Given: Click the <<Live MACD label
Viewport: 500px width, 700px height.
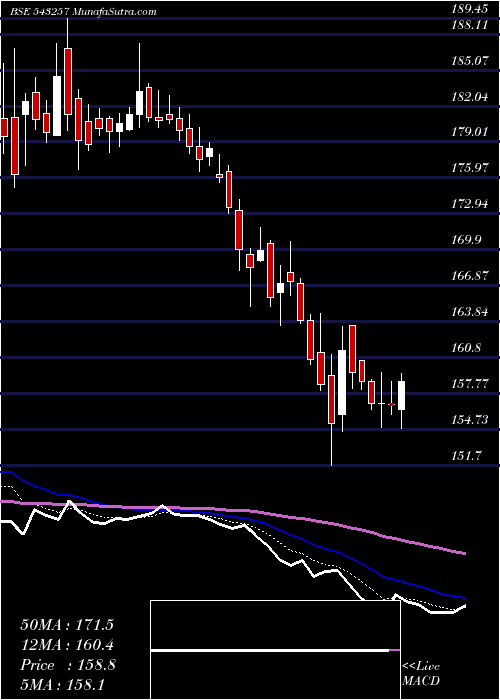Looking at the screenshot, I should (421, 674).
